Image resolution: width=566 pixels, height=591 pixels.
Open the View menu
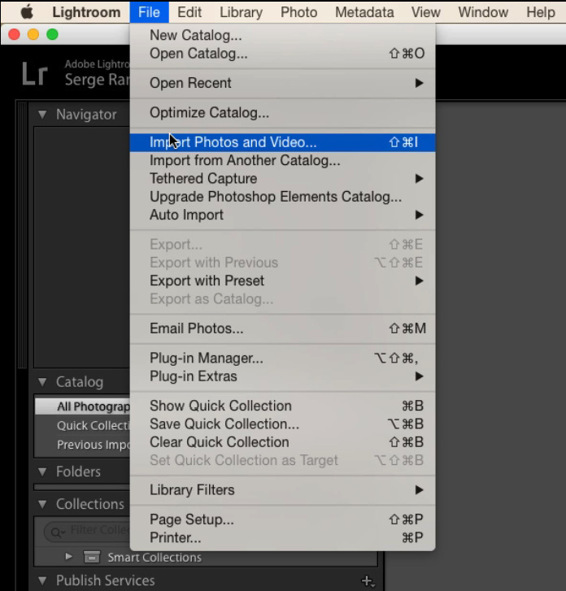coord(426,12)
